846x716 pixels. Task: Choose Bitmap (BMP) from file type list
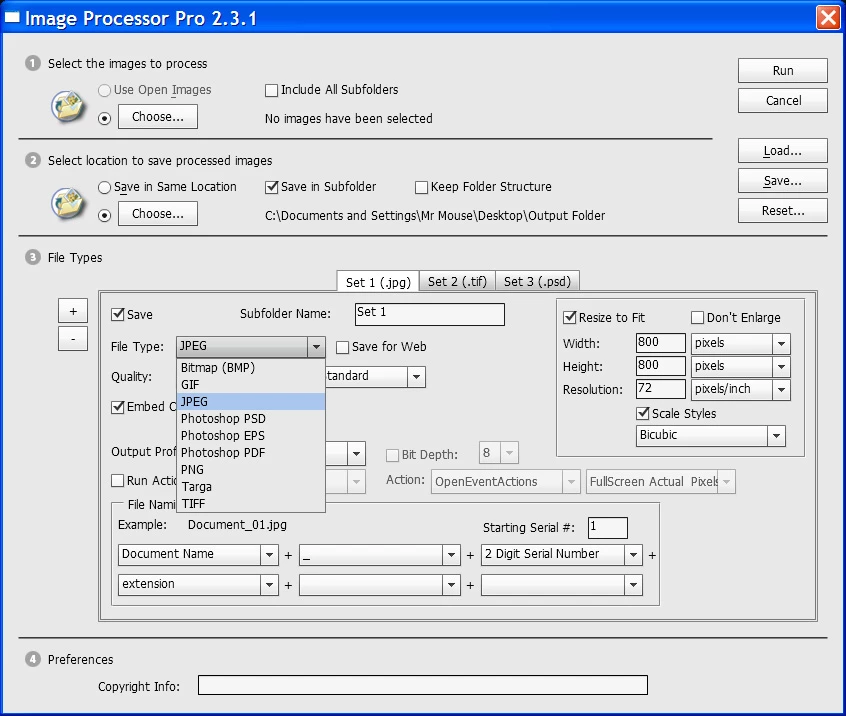click(251, 367)
